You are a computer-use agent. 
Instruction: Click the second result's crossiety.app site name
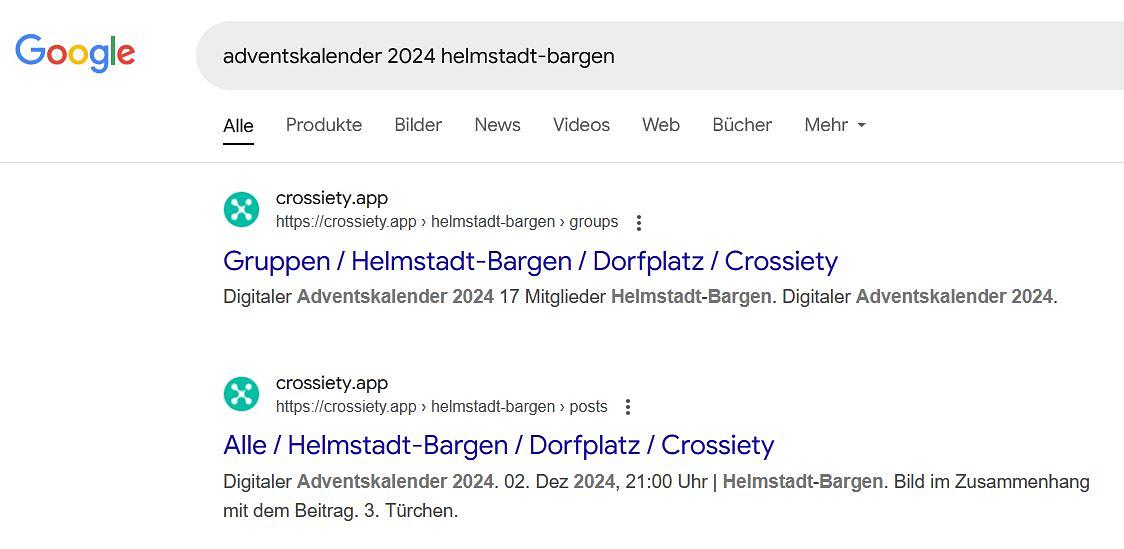[332, 383]
